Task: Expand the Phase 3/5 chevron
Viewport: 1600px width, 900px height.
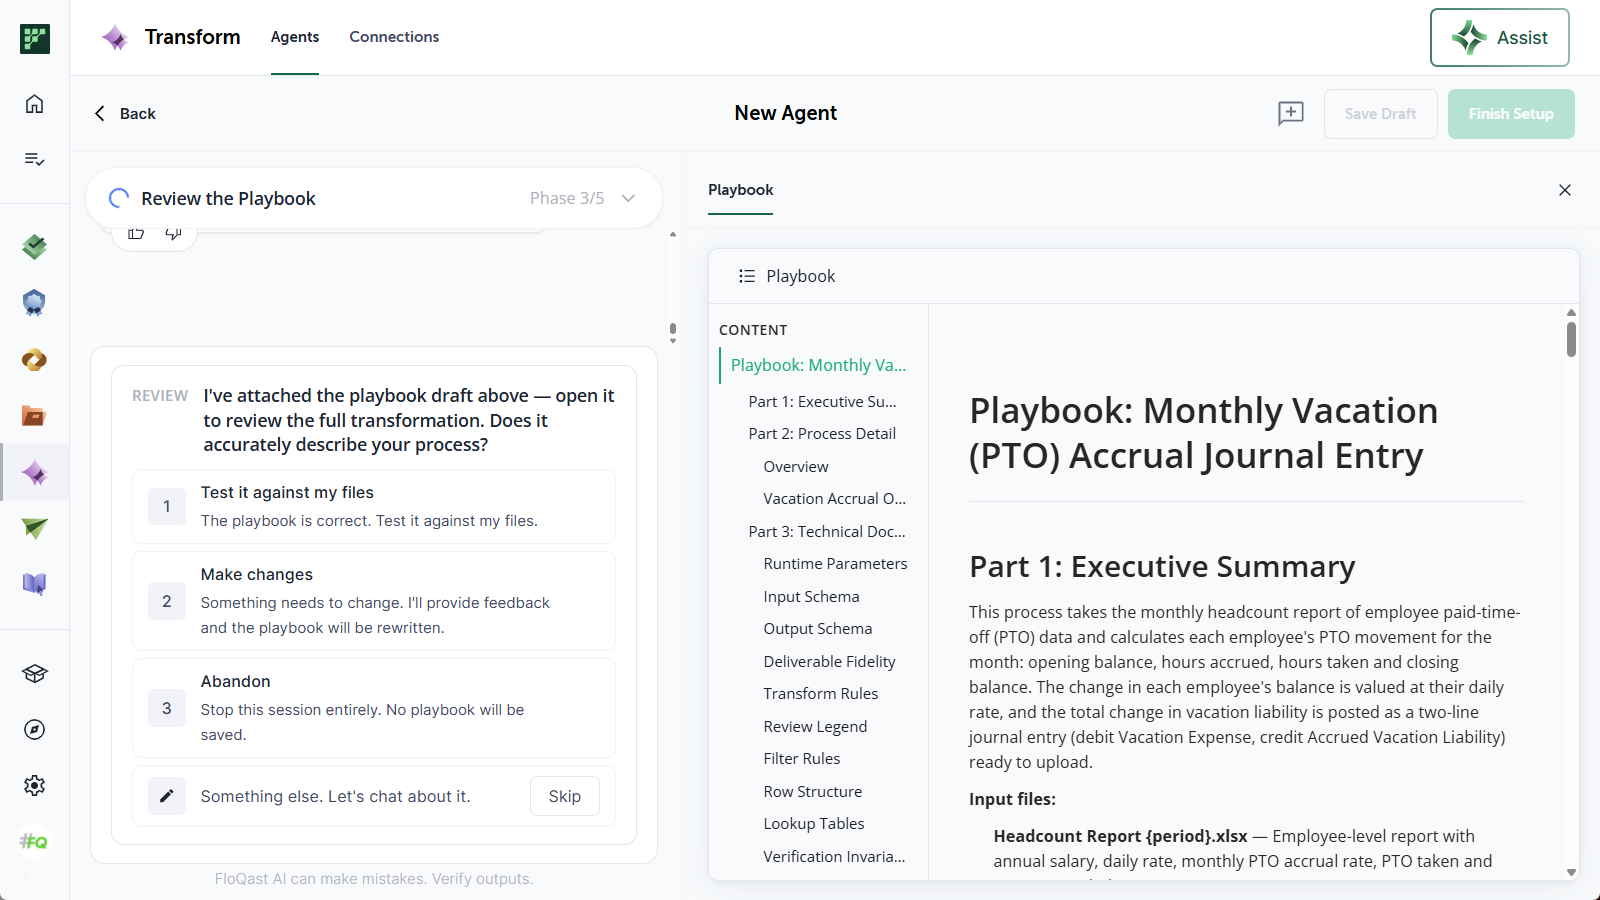Action: click(628, 198)
